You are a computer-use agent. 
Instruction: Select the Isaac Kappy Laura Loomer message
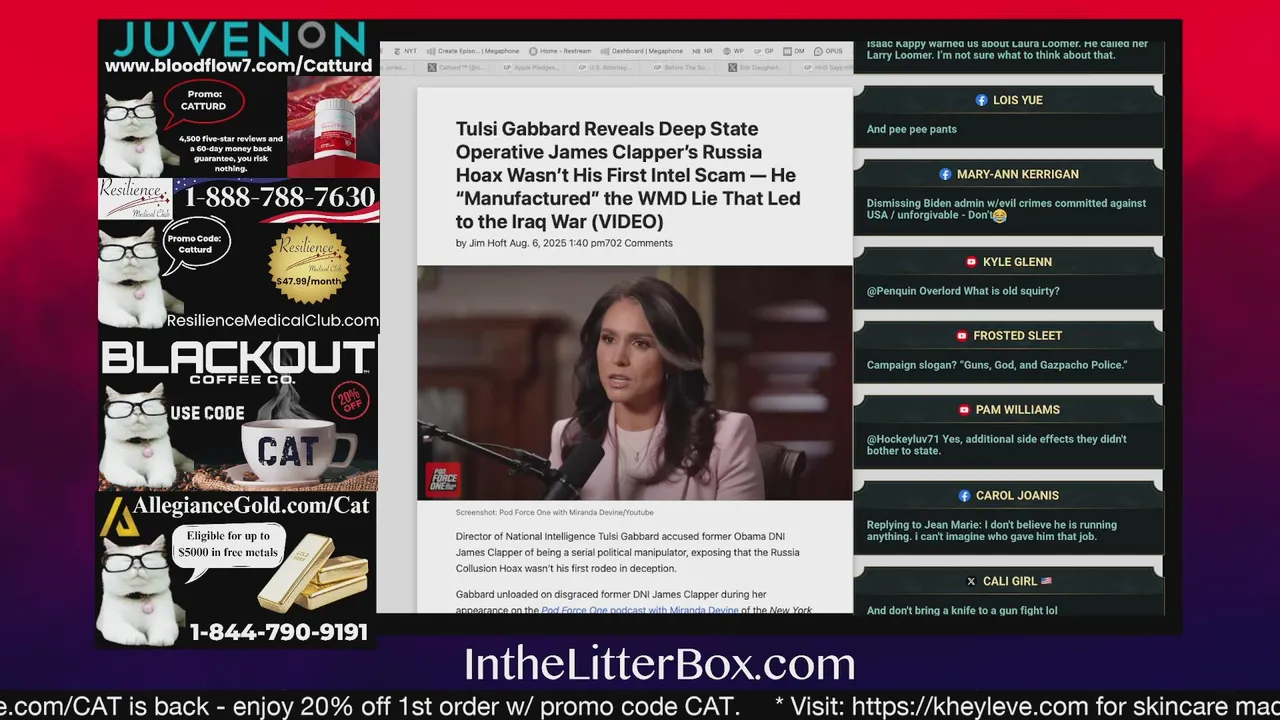point(1007,50)
